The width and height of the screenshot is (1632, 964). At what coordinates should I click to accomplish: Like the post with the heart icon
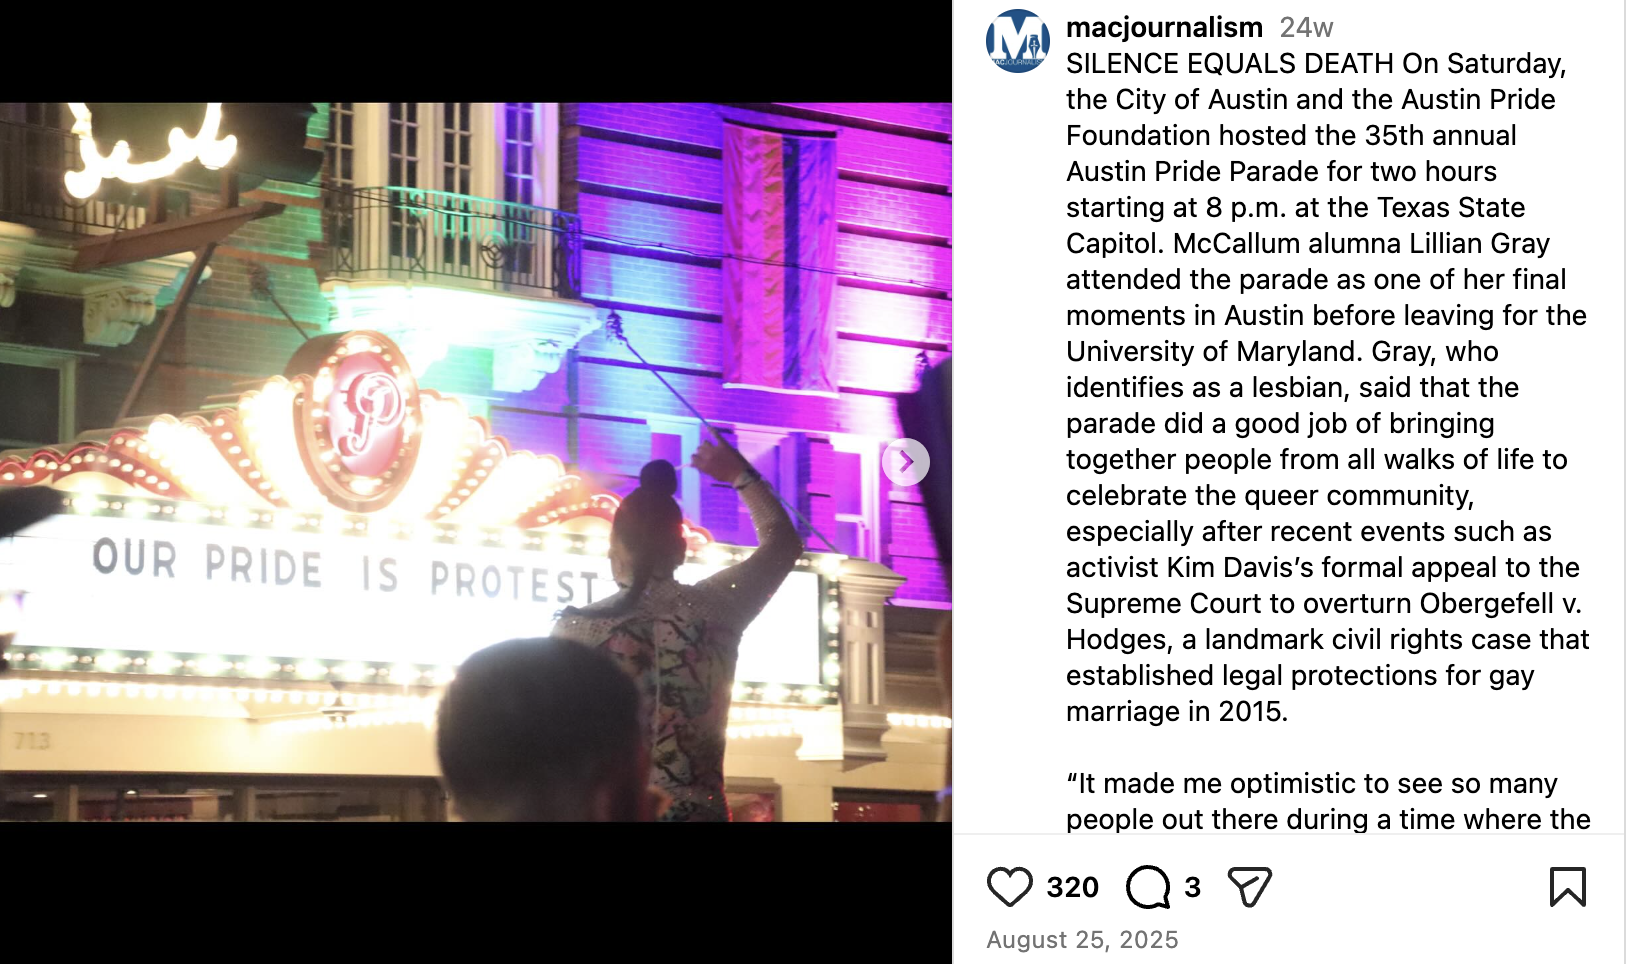coord(1009,887)
